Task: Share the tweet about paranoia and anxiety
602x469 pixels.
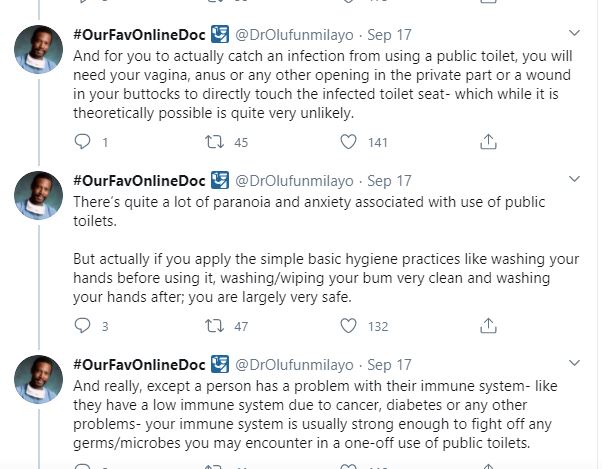Action: 488,326
